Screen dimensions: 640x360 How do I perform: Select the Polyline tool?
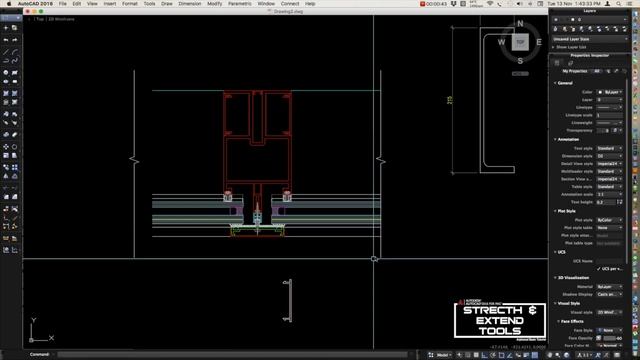[6, 60]
